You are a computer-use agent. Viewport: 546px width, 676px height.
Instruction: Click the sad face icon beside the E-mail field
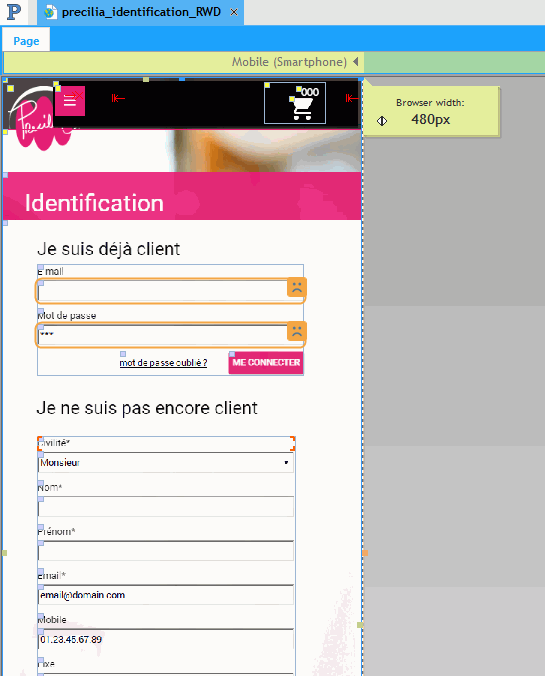pos(297,287)
